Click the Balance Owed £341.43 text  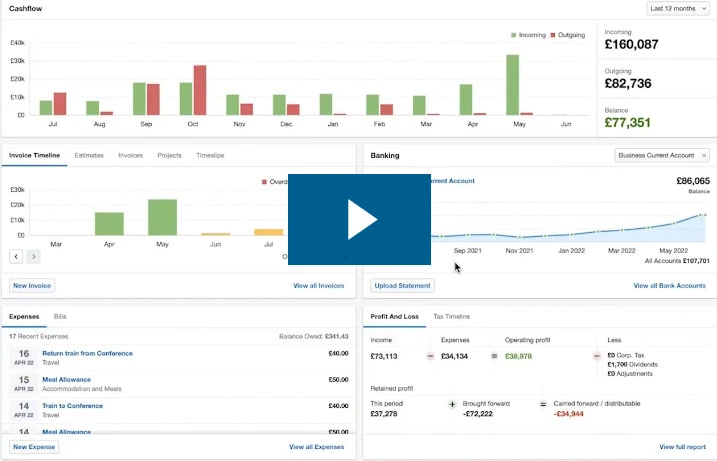tap(314, 337)
